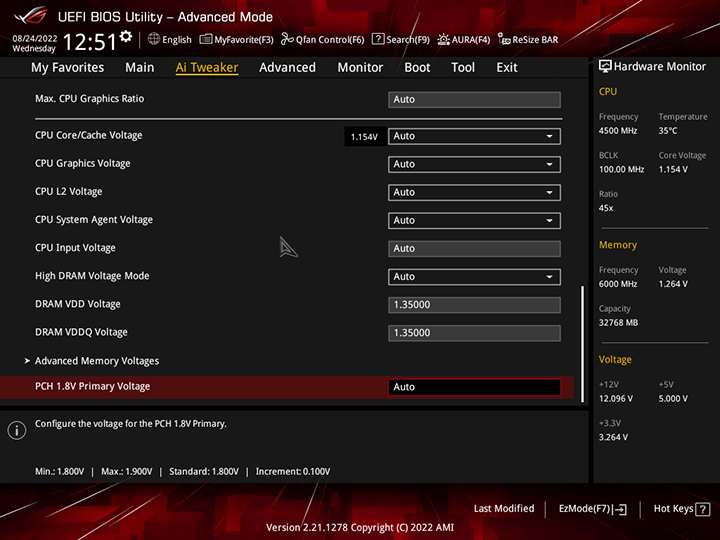
Task: Click the info icon in help area
Action: pos(16,430)
